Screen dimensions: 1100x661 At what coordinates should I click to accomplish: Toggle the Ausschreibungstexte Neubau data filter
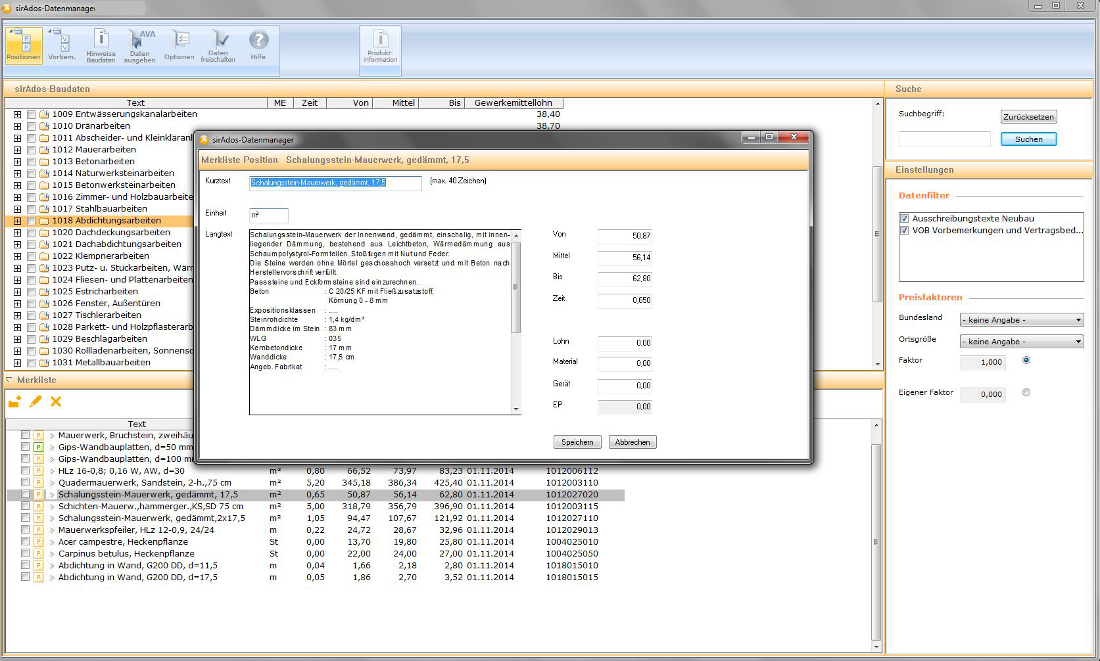pyautogui.click(x=905, y=218)
